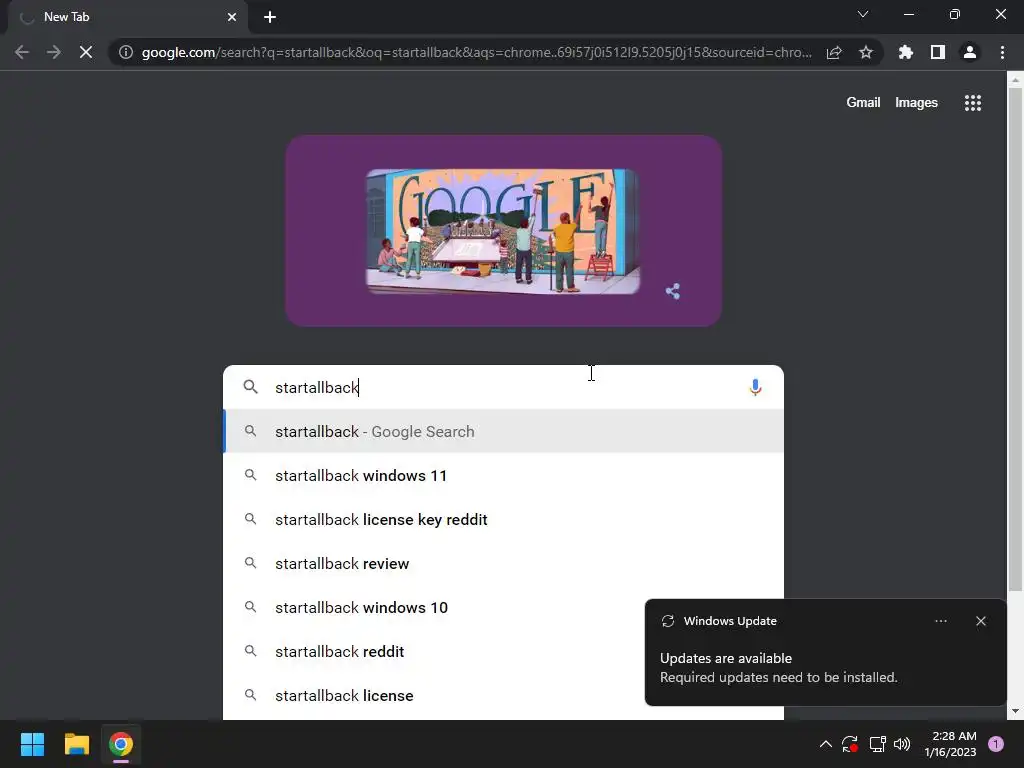Open the taskbar clock and date
Image resolution: width=1024 pixels, height=768 pixels.
950,744
